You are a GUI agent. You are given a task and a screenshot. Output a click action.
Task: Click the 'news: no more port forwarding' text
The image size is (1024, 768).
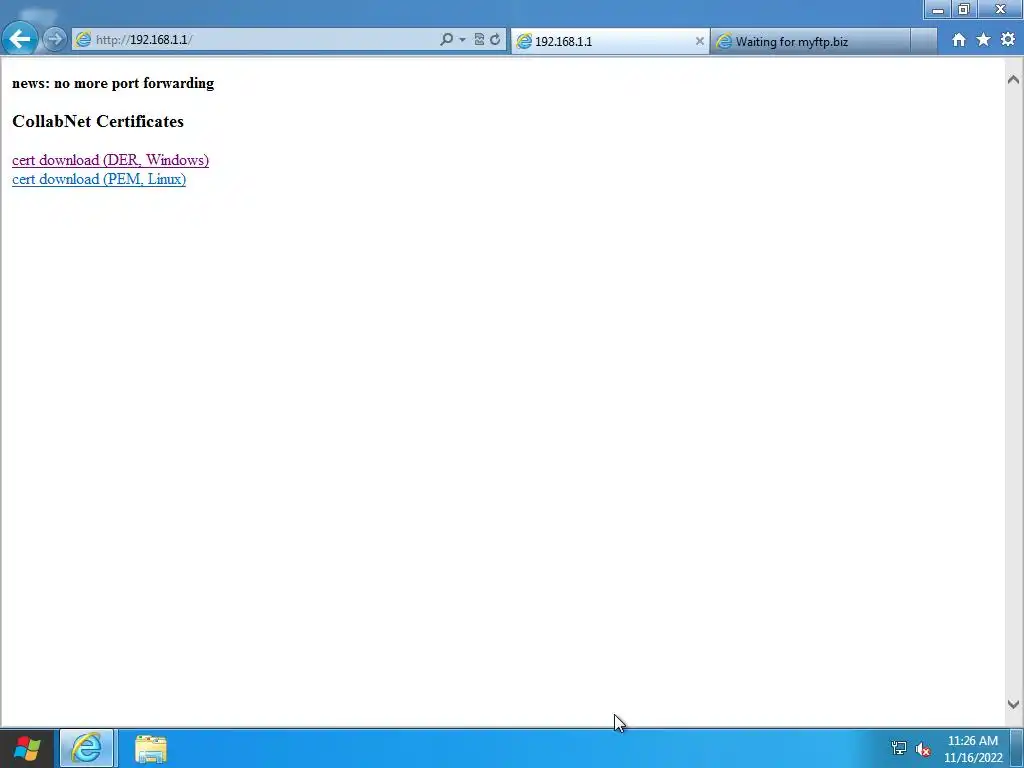[113, 83]
